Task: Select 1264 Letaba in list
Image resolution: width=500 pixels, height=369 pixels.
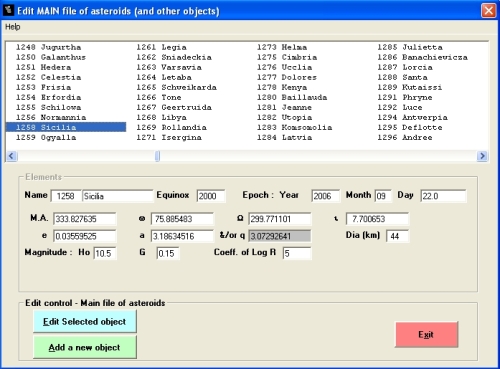Action: click(164, 77)
